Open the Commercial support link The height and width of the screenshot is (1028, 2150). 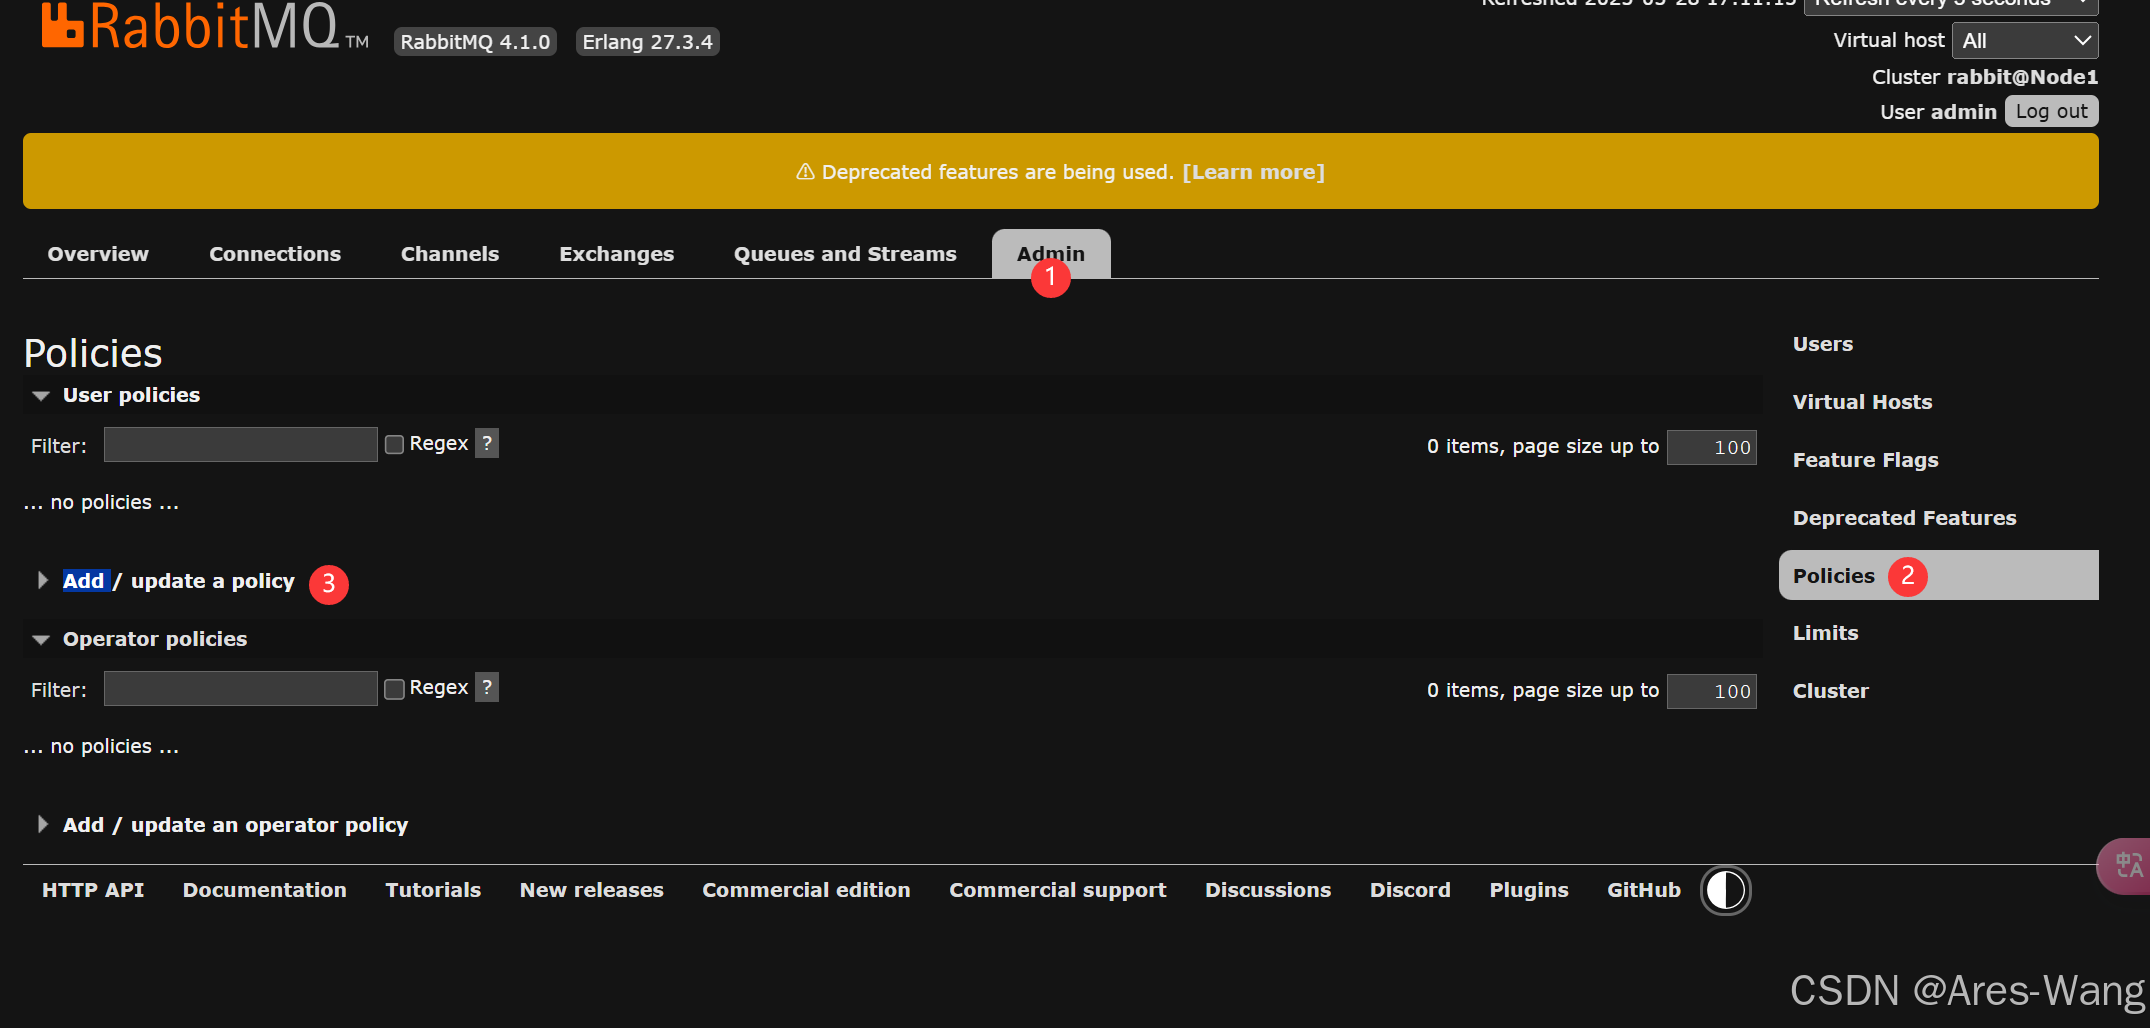[1057, 890]
